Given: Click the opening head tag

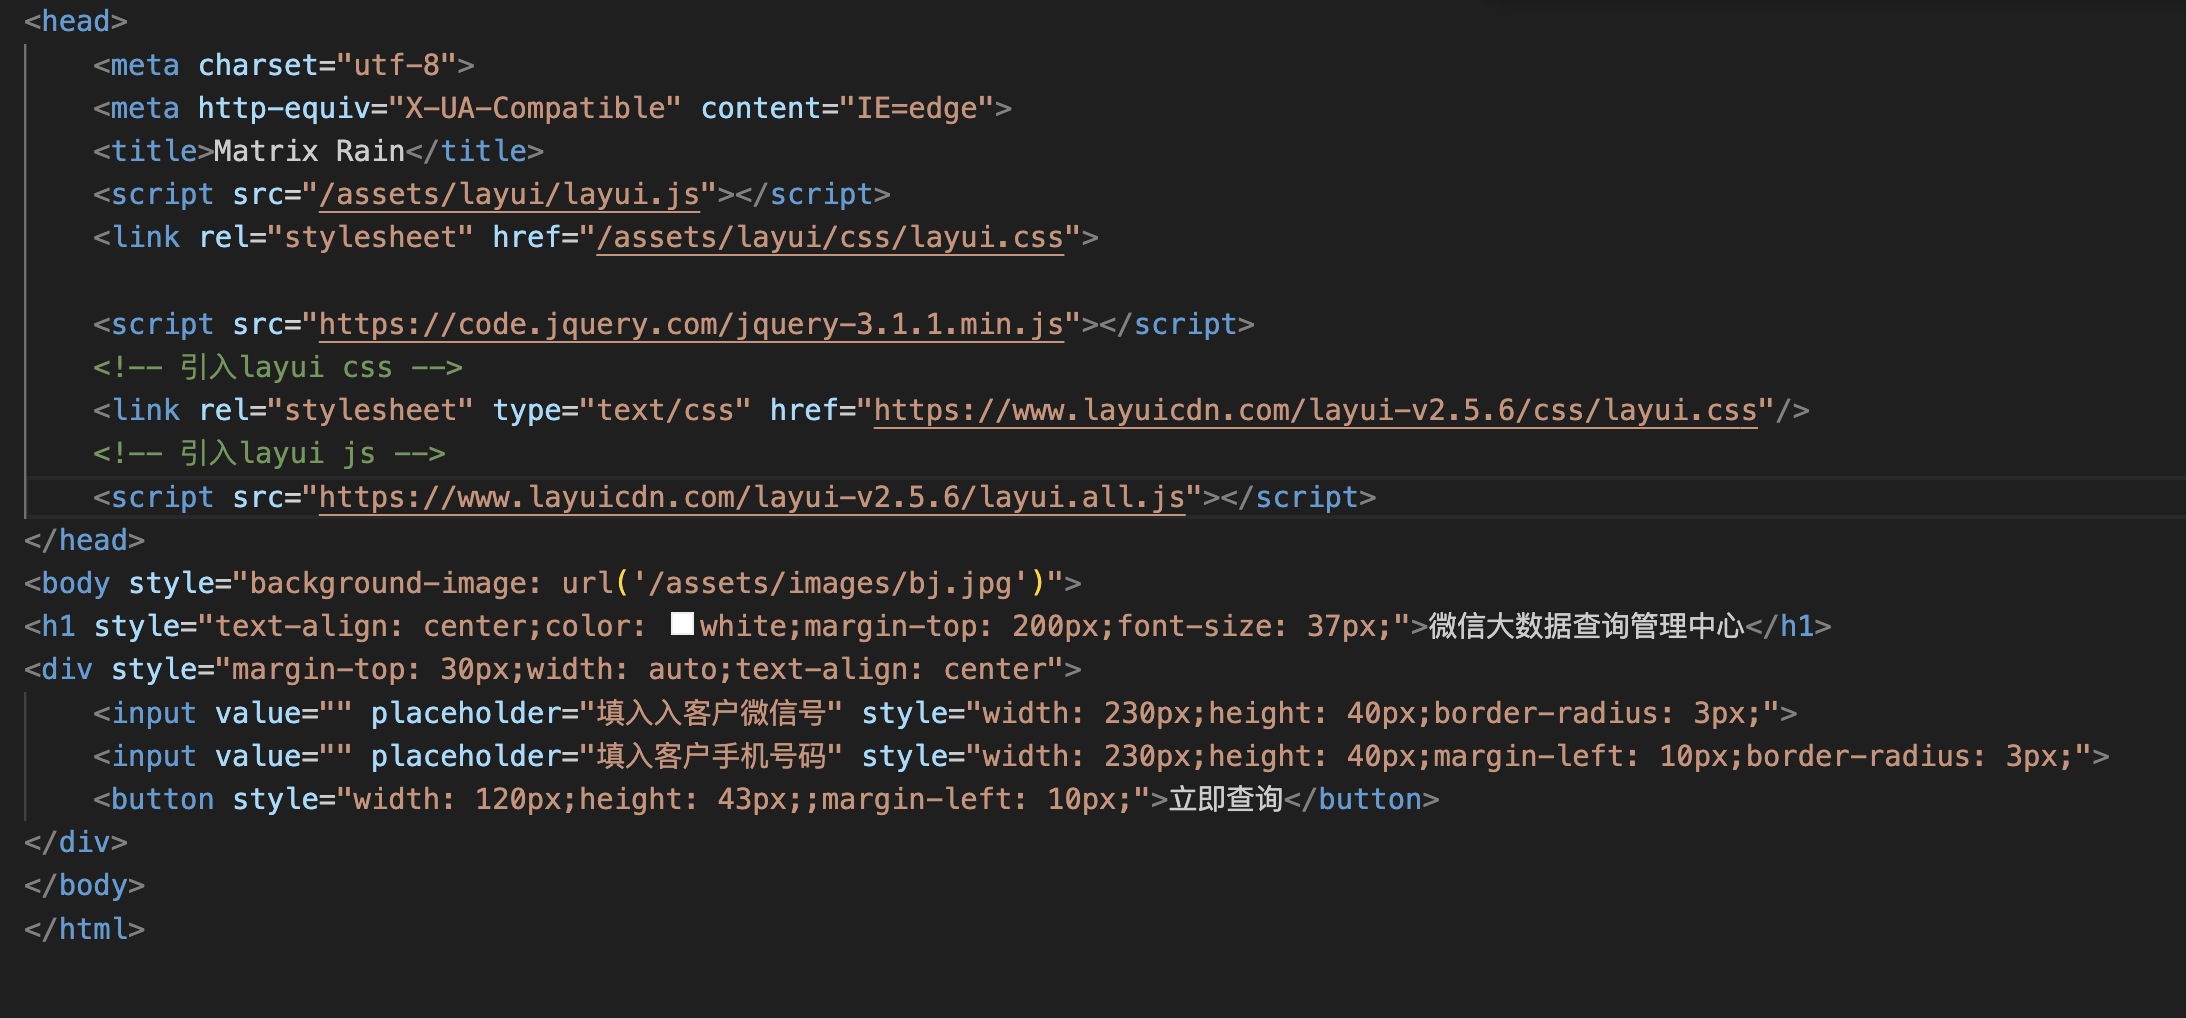Looking at the screenshot, I should tap(76, 21).
